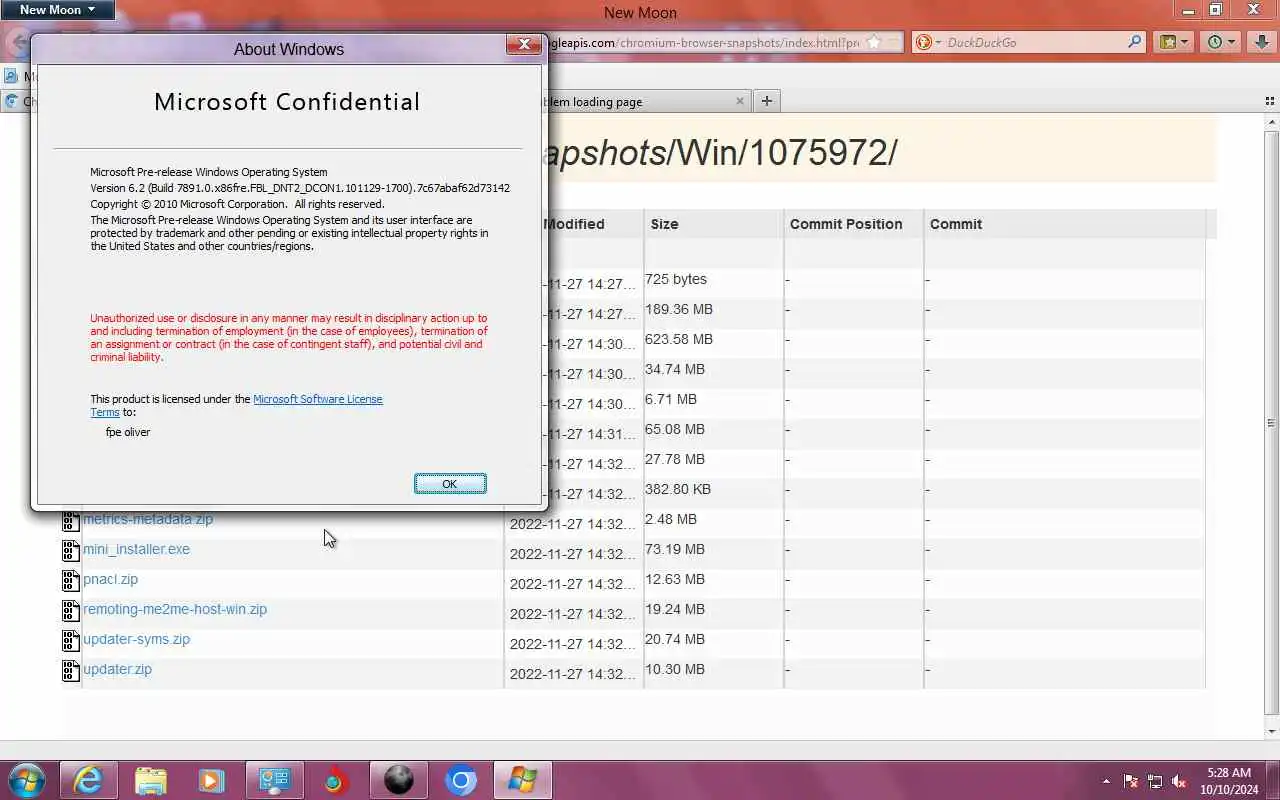Open the updater-syms.zip link
The height and width of the screenshot is (800, 1280).
point(136,639)
